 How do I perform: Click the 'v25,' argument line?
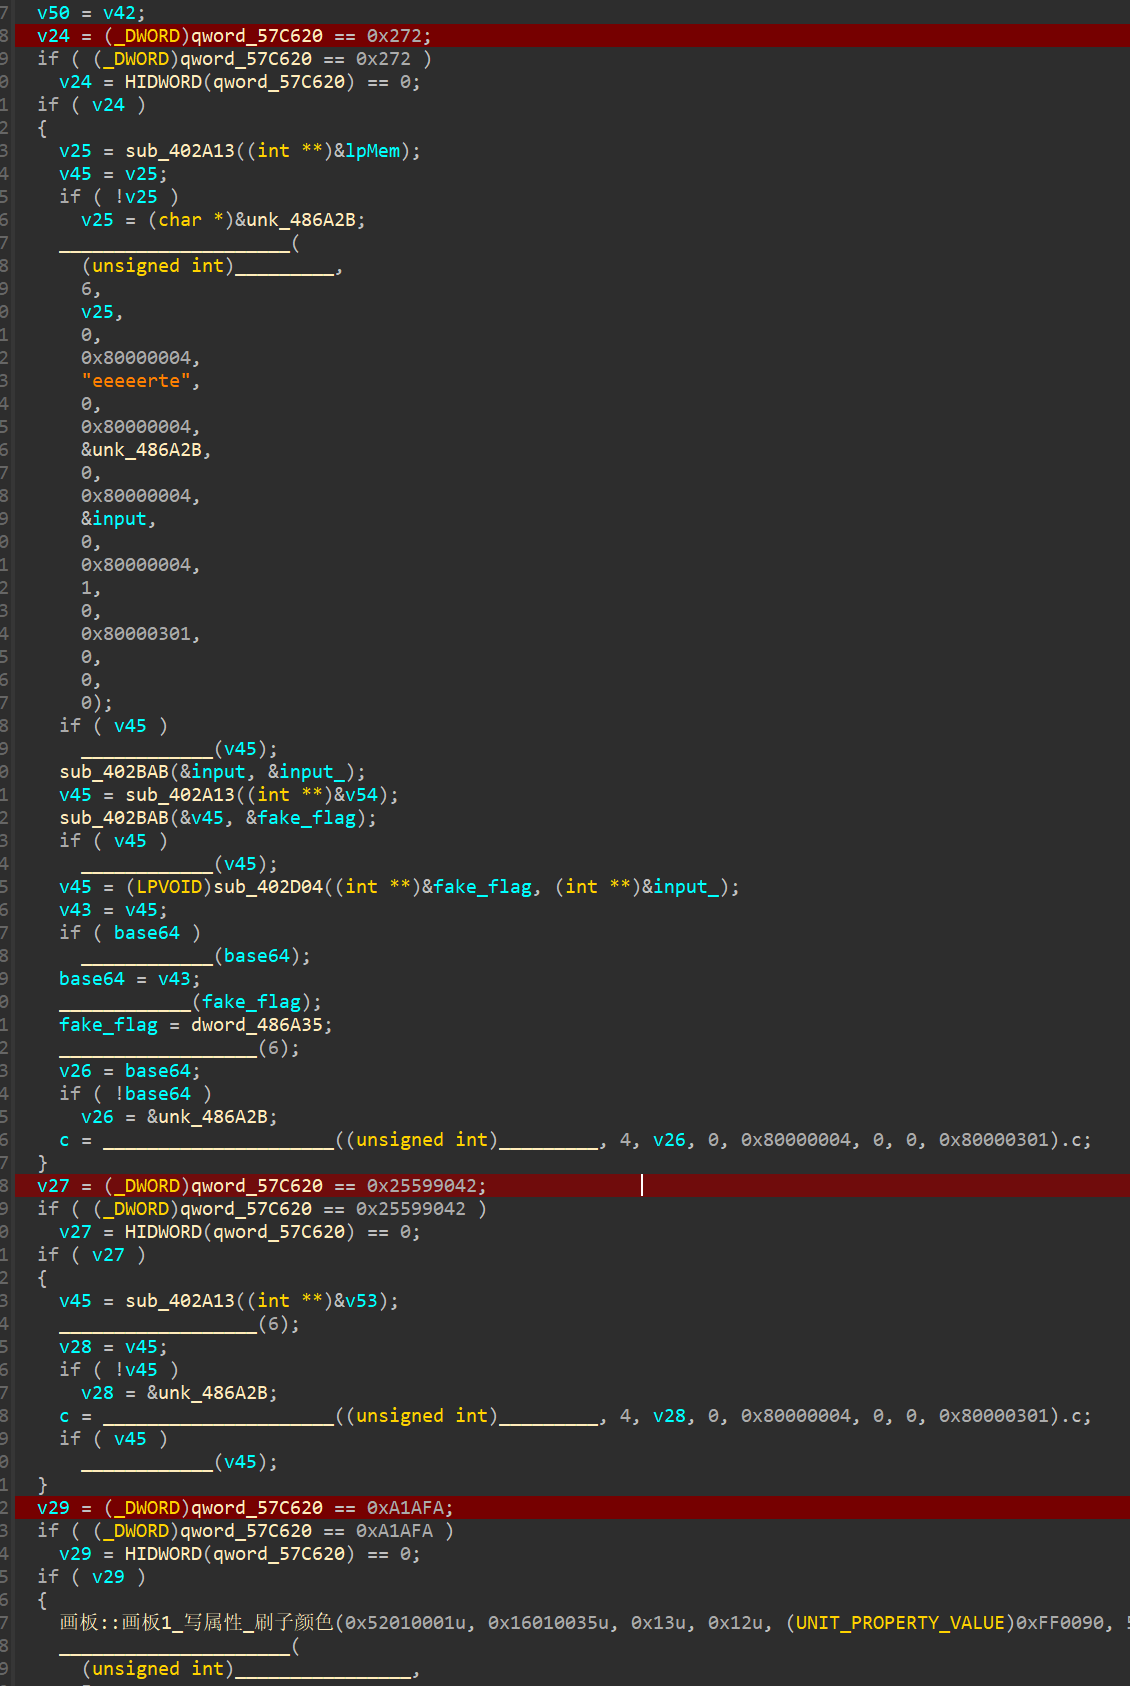pyautogui.click(x=102, y=312)
